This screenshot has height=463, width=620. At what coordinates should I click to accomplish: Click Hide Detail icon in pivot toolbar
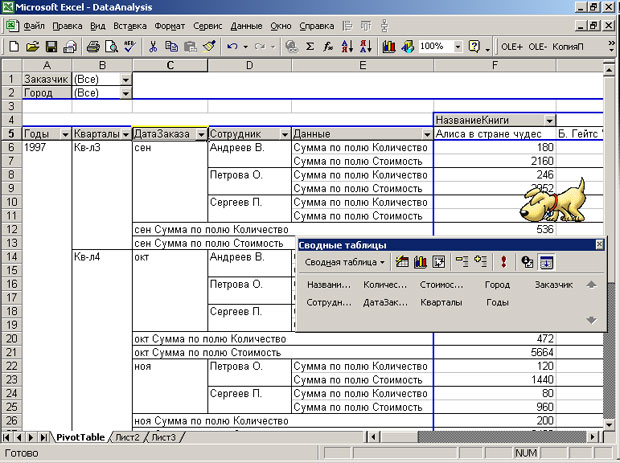coord(461,262)
